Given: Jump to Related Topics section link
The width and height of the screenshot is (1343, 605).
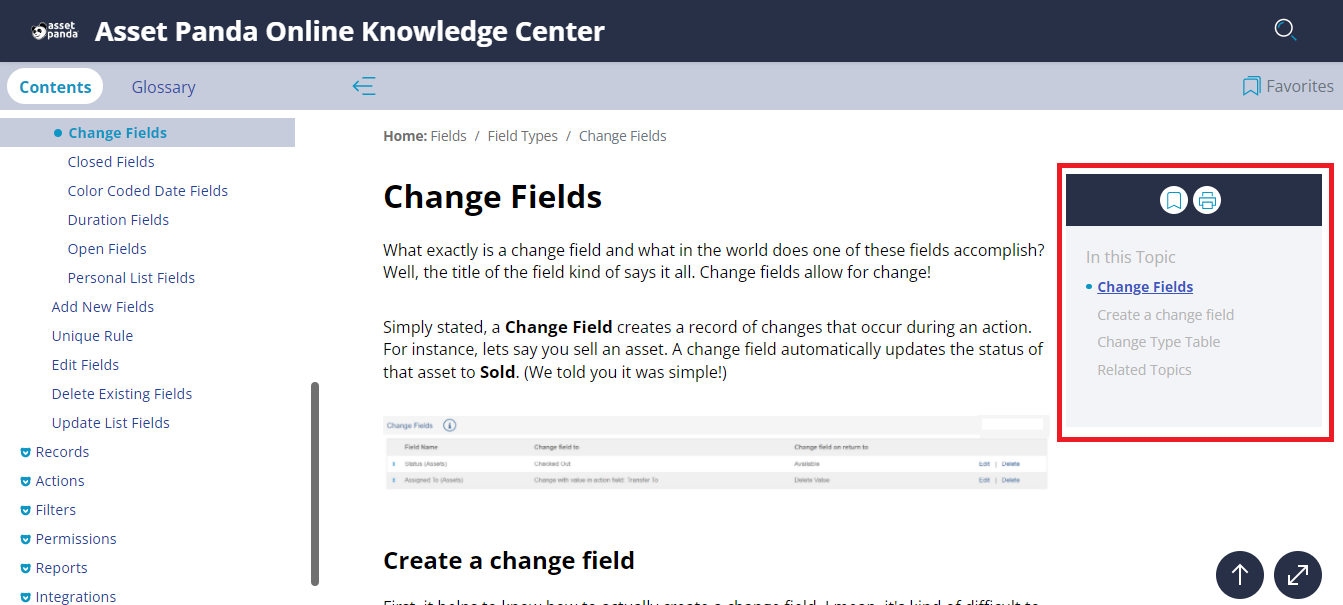Looking at the screenshot, I should pos(1145,370).
